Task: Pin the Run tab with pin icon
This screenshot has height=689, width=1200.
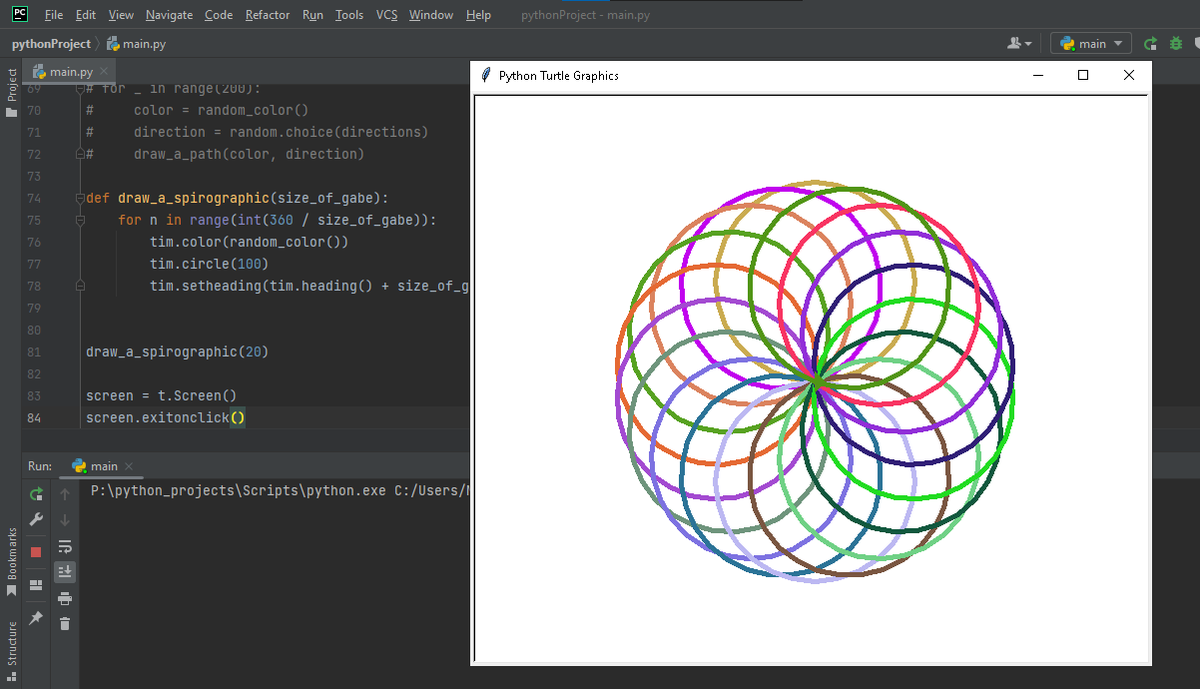Action: 36,618
